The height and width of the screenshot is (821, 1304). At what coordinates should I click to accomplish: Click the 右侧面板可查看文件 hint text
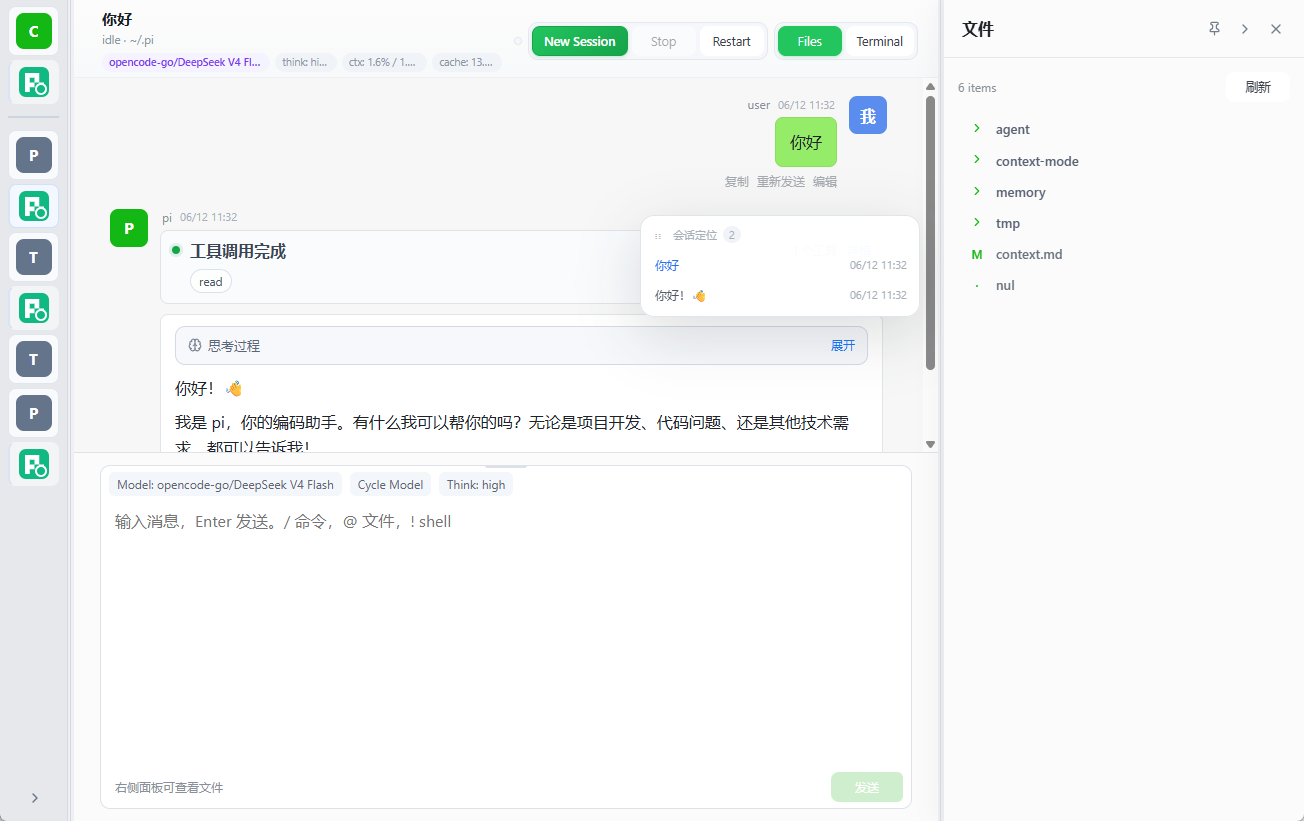(169, 788)
